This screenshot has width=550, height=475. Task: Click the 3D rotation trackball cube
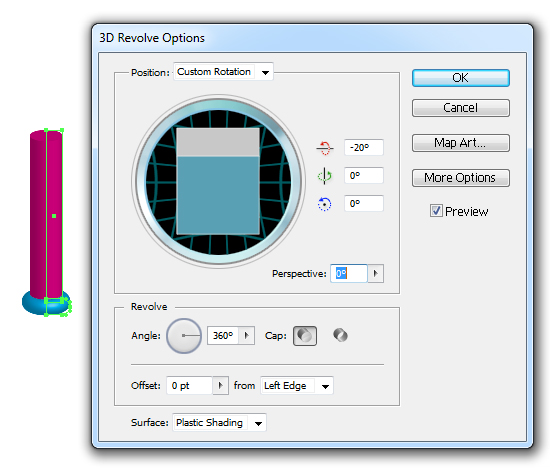click(218, 181)
